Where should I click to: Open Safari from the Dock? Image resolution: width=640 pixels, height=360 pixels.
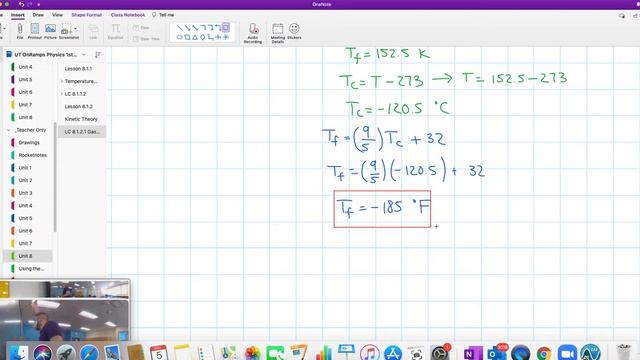[89, 353]
